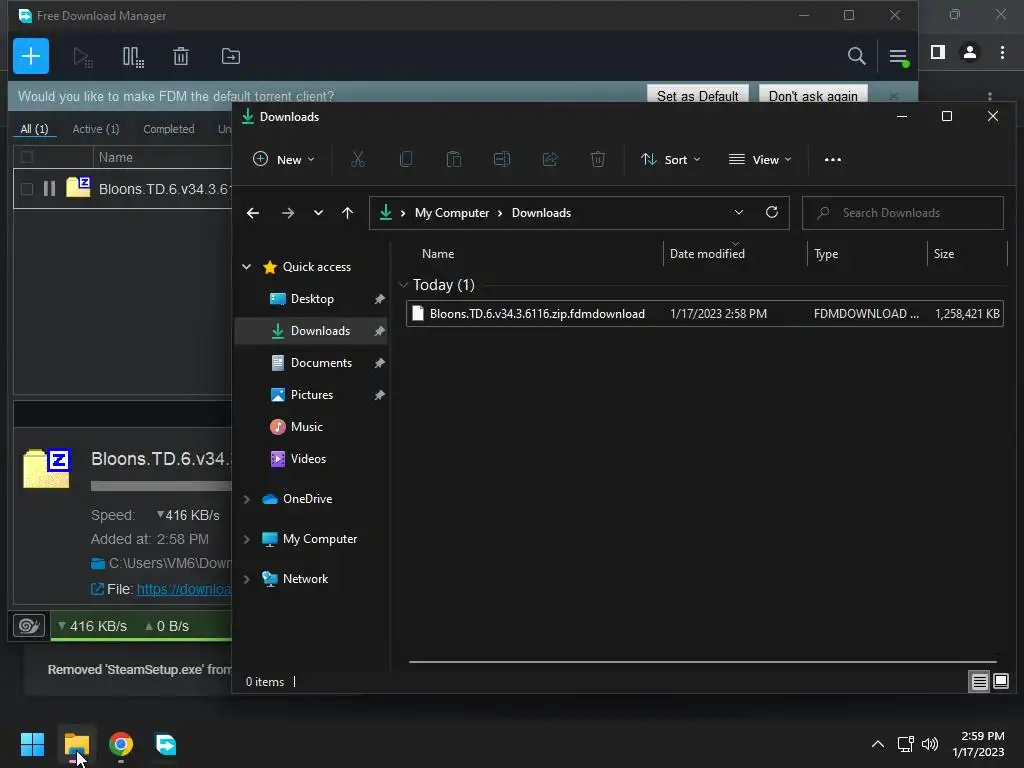Screen dimensions: 1024x768
Task: Click the Paste icon in Explorer toolbar
Action: coord(453,159)
